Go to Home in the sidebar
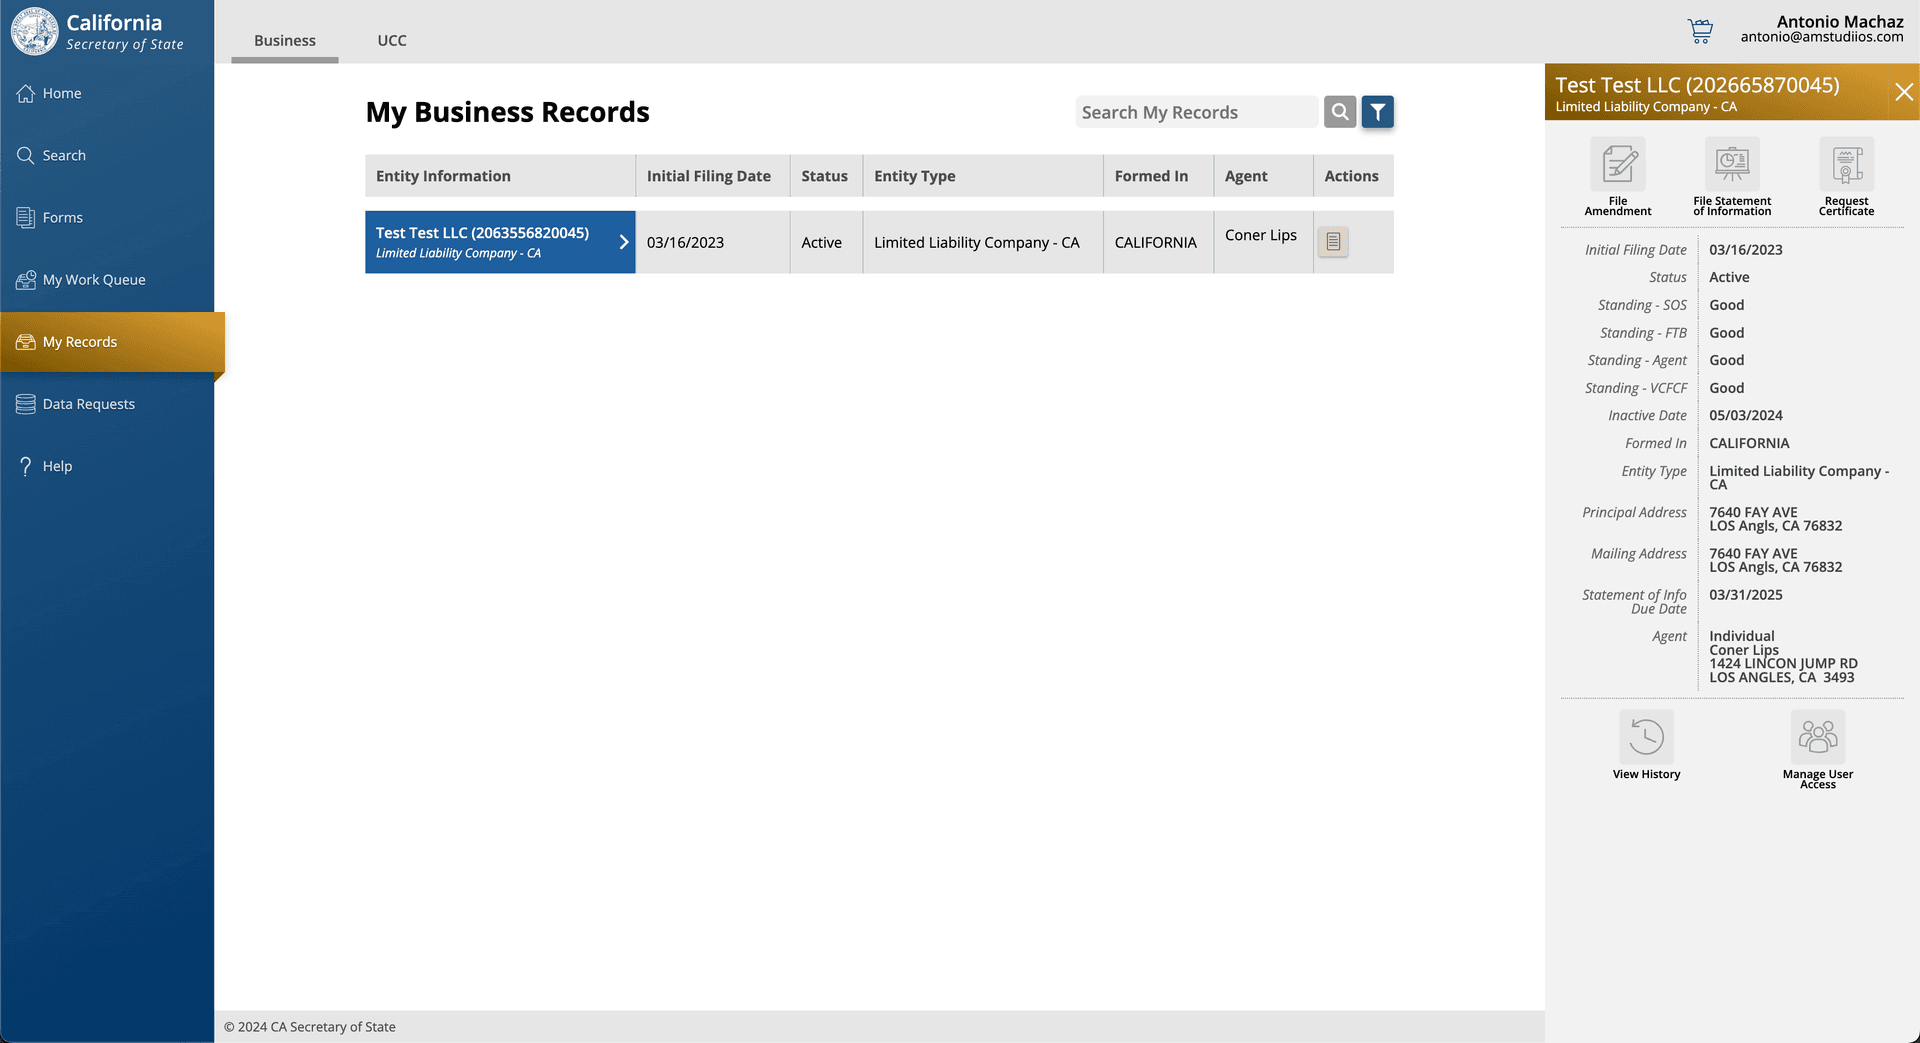 (62, 93)
